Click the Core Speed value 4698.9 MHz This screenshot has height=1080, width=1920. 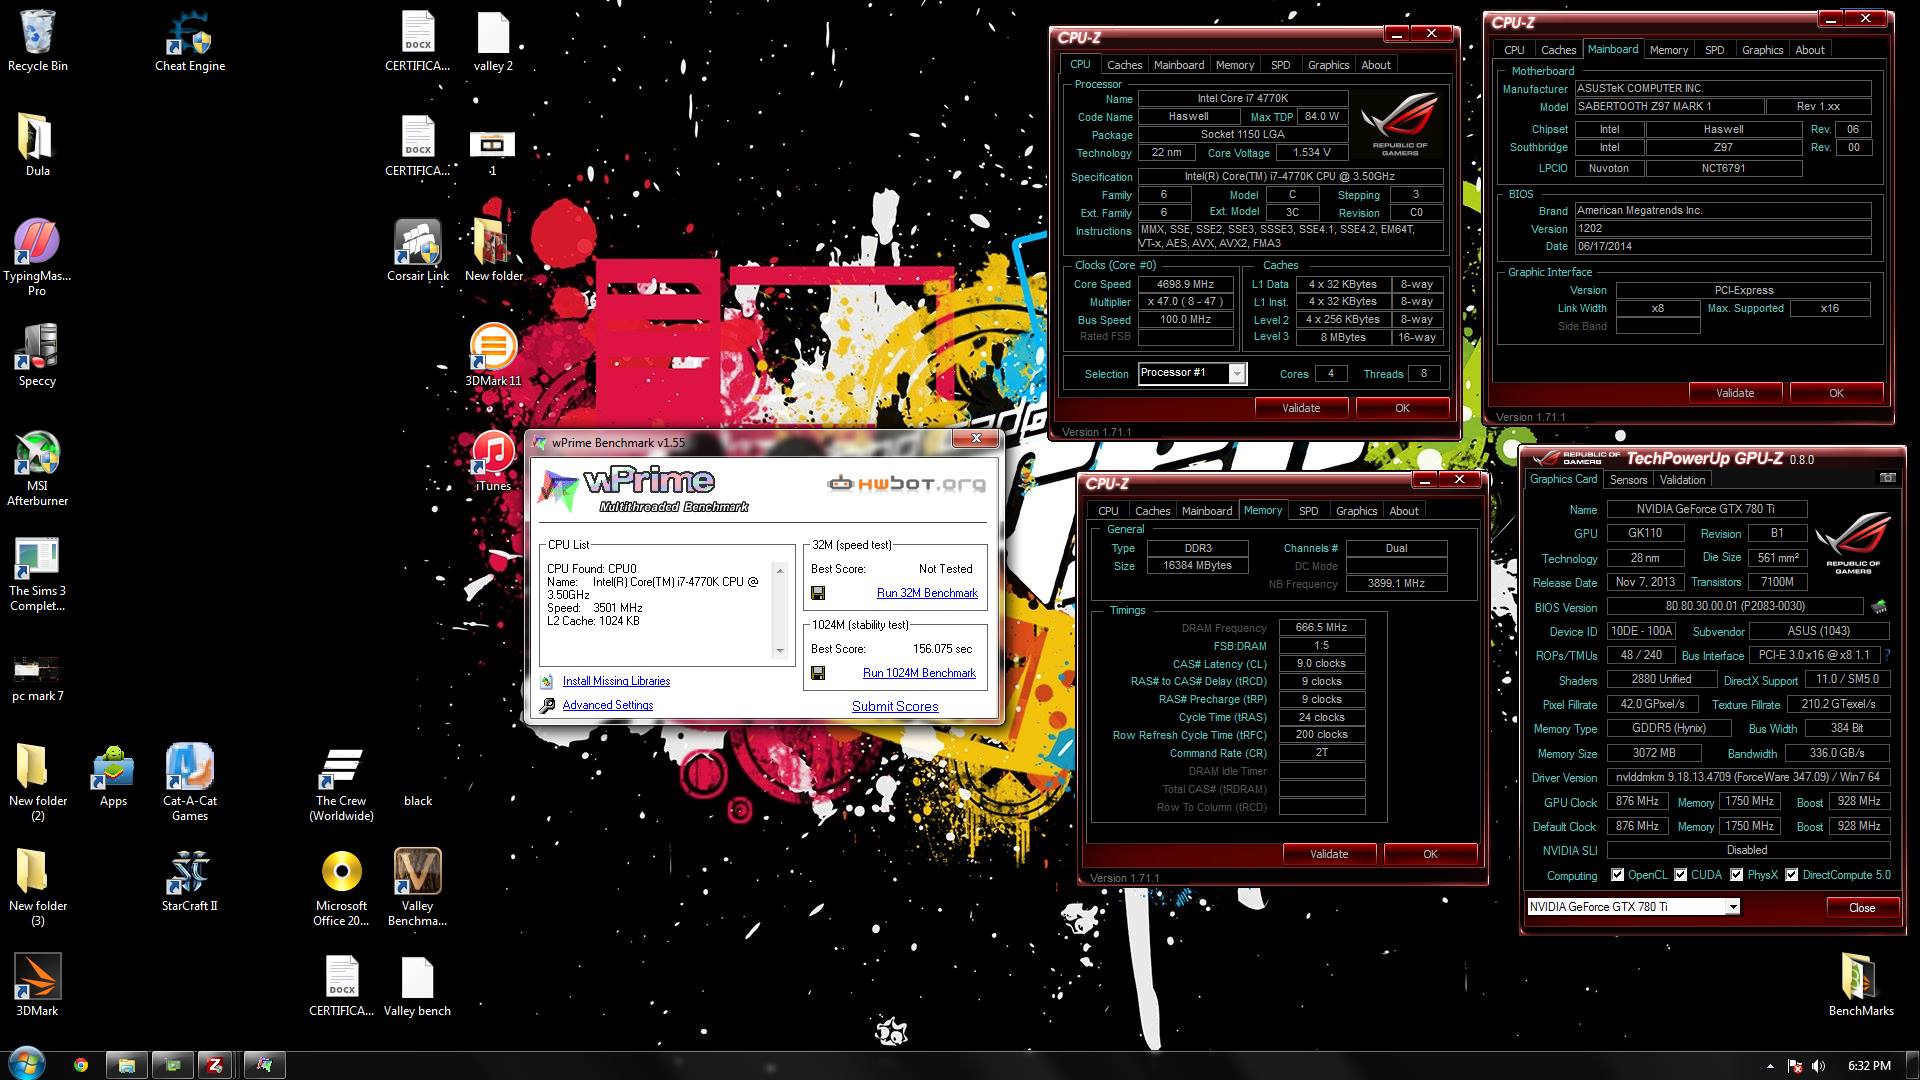(1185, 284)
